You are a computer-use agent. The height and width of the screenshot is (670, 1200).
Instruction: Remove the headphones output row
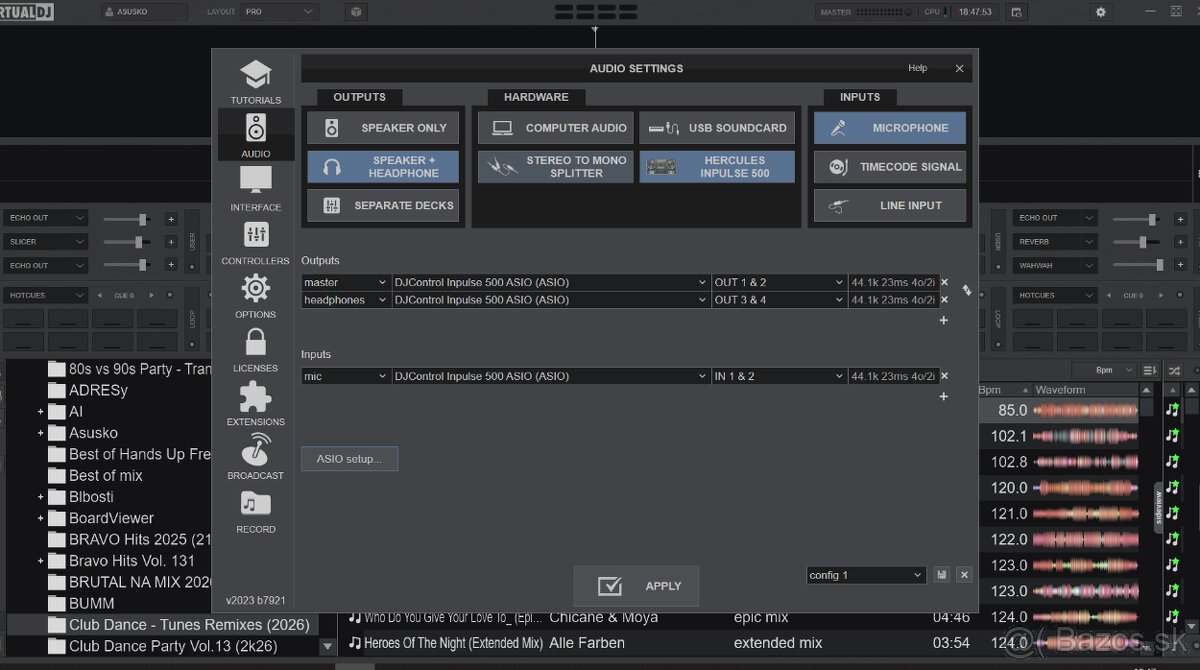944,299
